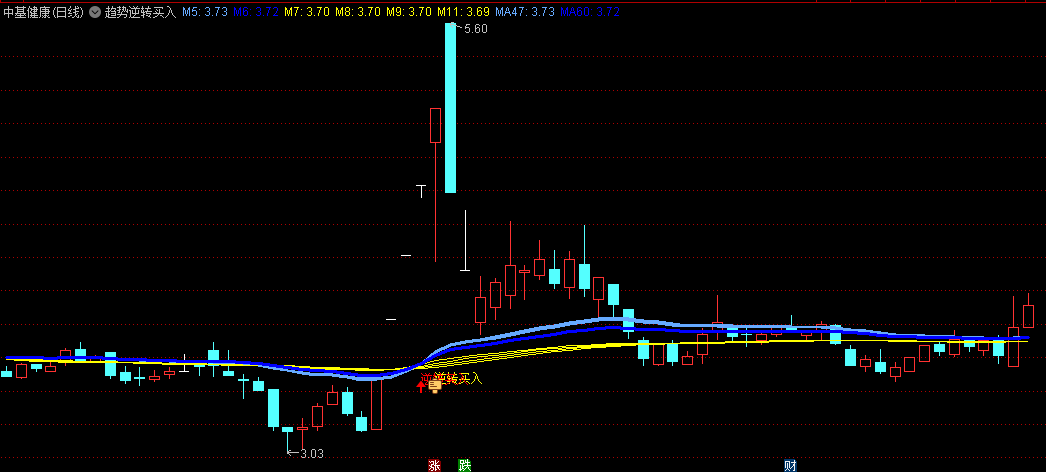Click the blue 财 marker icon
Viewport: 1046px width, 472px height.
[791, 465]
